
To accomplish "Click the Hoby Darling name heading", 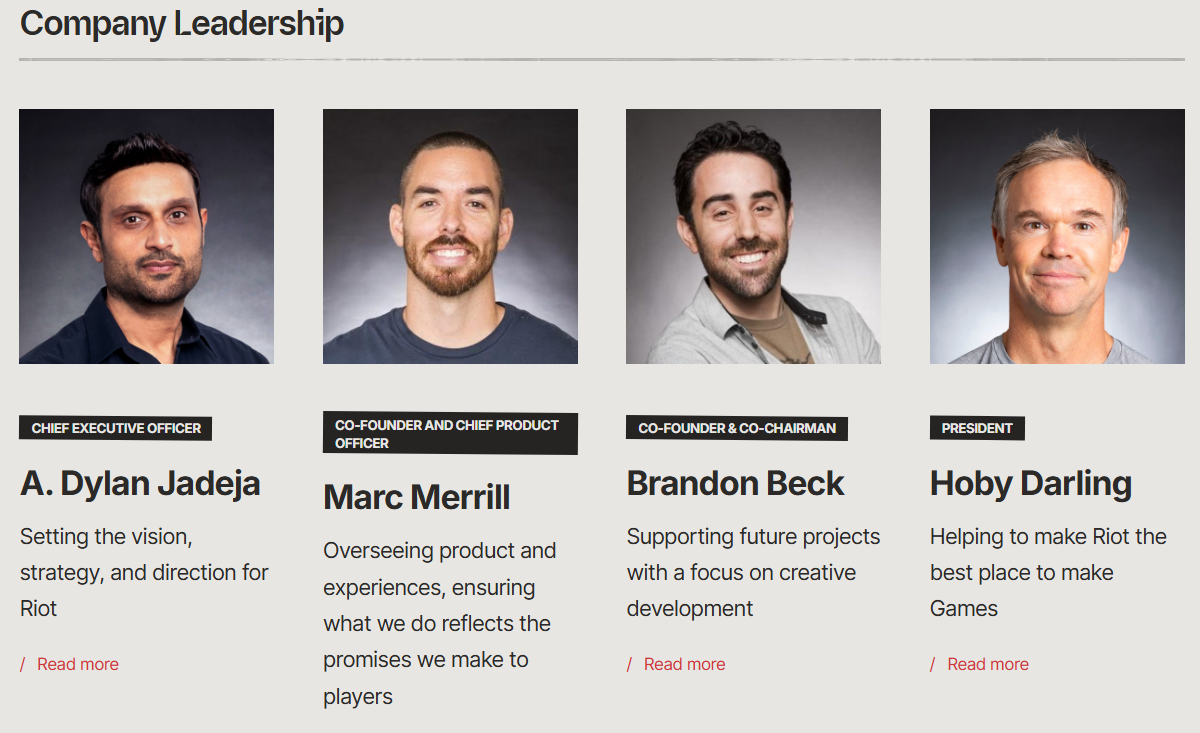I will pyautogui.click(x=1031, y=483).
